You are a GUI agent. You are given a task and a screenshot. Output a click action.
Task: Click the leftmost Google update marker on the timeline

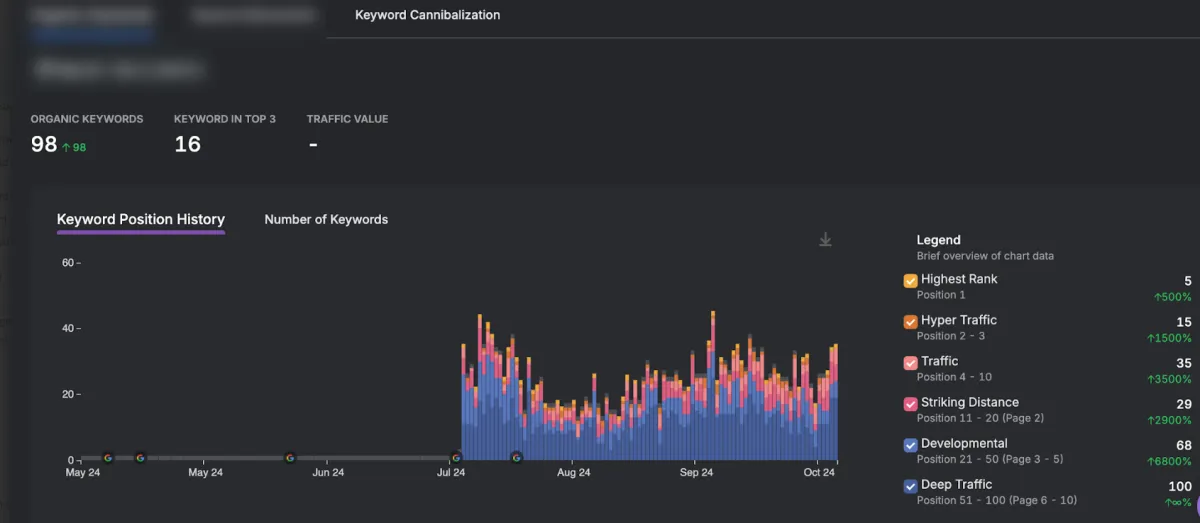coord(108,458)
